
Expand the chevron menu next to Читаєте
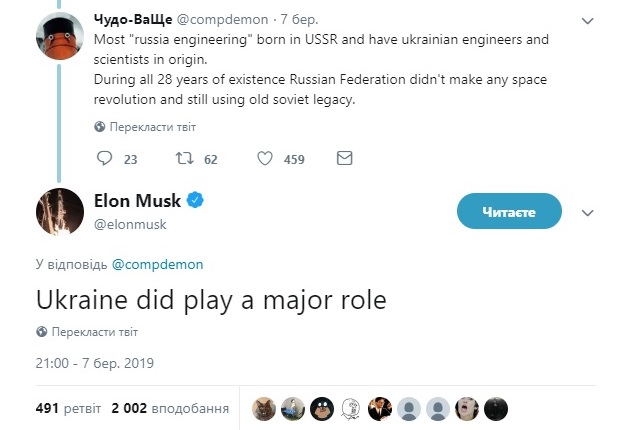588,212
